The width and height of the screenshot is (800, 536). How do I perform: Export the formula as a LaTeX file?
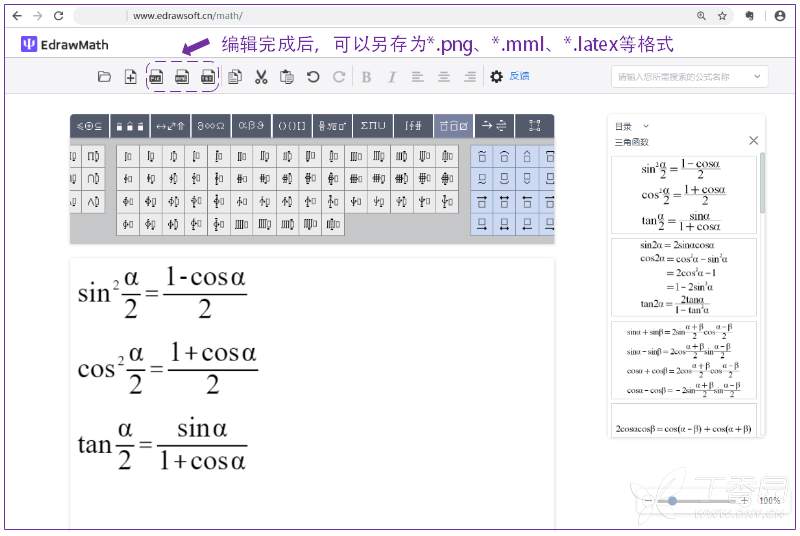point(208,77)
